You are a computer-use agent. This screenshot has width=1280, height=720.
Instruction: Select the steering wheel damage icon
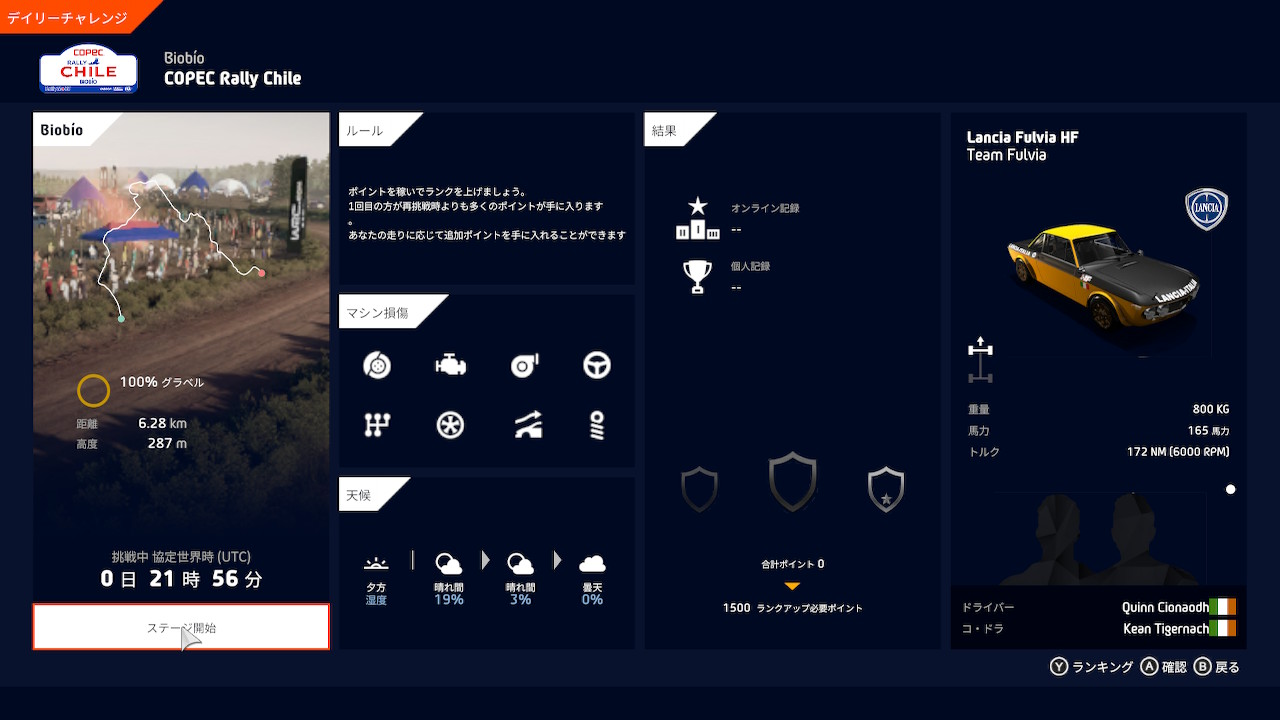click(597, 366)
